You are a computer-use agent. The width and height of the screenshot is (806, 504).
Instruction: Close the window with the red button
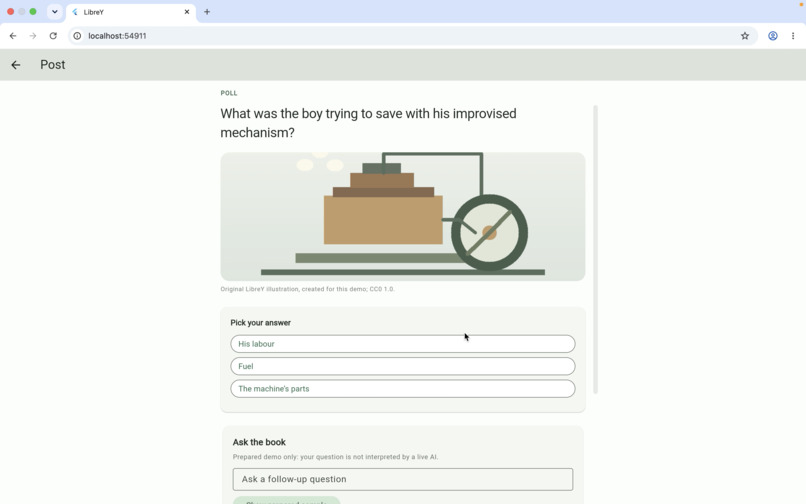[10, 11]
